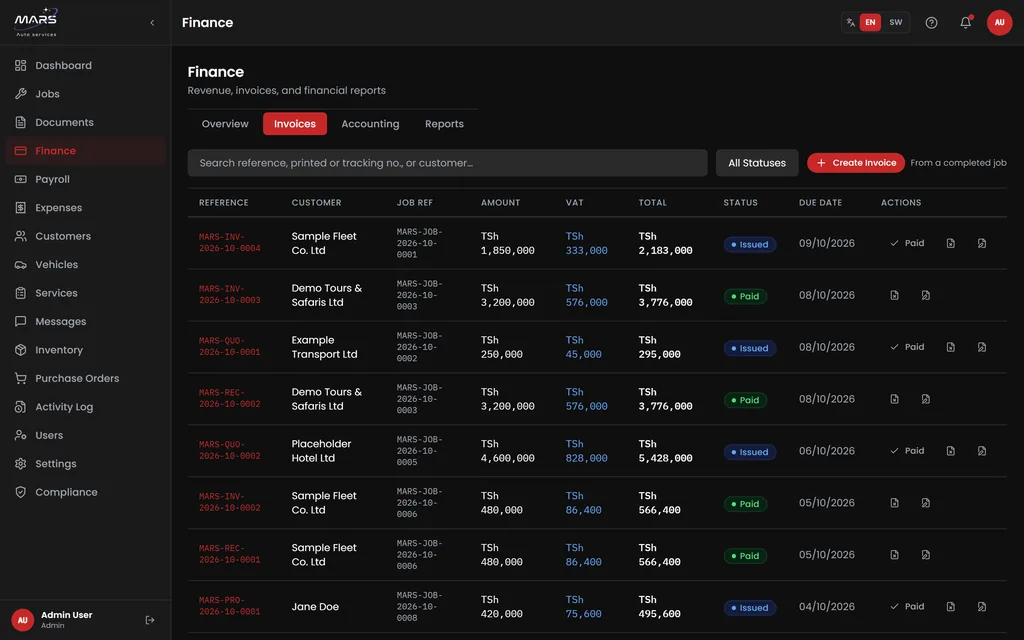Open Settings in the sidebar
Screen dimensions: 1024x640
coord(86,464)
